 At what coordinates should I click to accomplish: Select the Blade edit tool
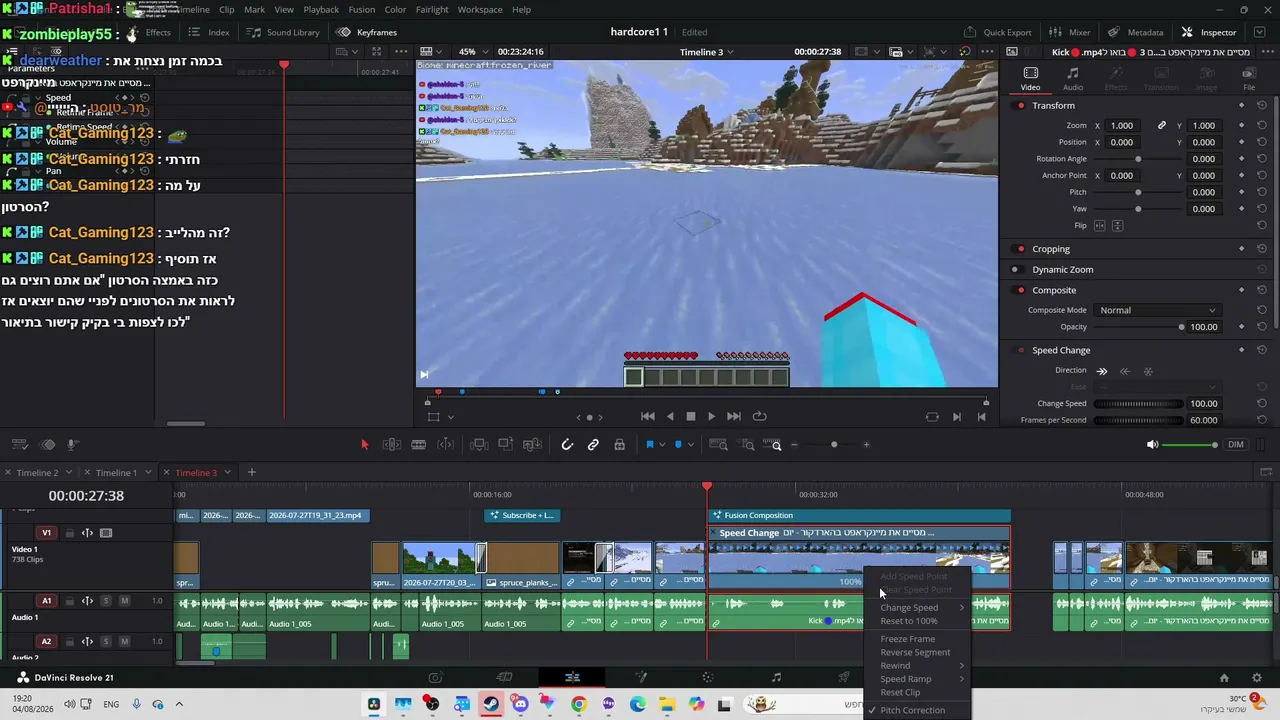pos(419,445)
